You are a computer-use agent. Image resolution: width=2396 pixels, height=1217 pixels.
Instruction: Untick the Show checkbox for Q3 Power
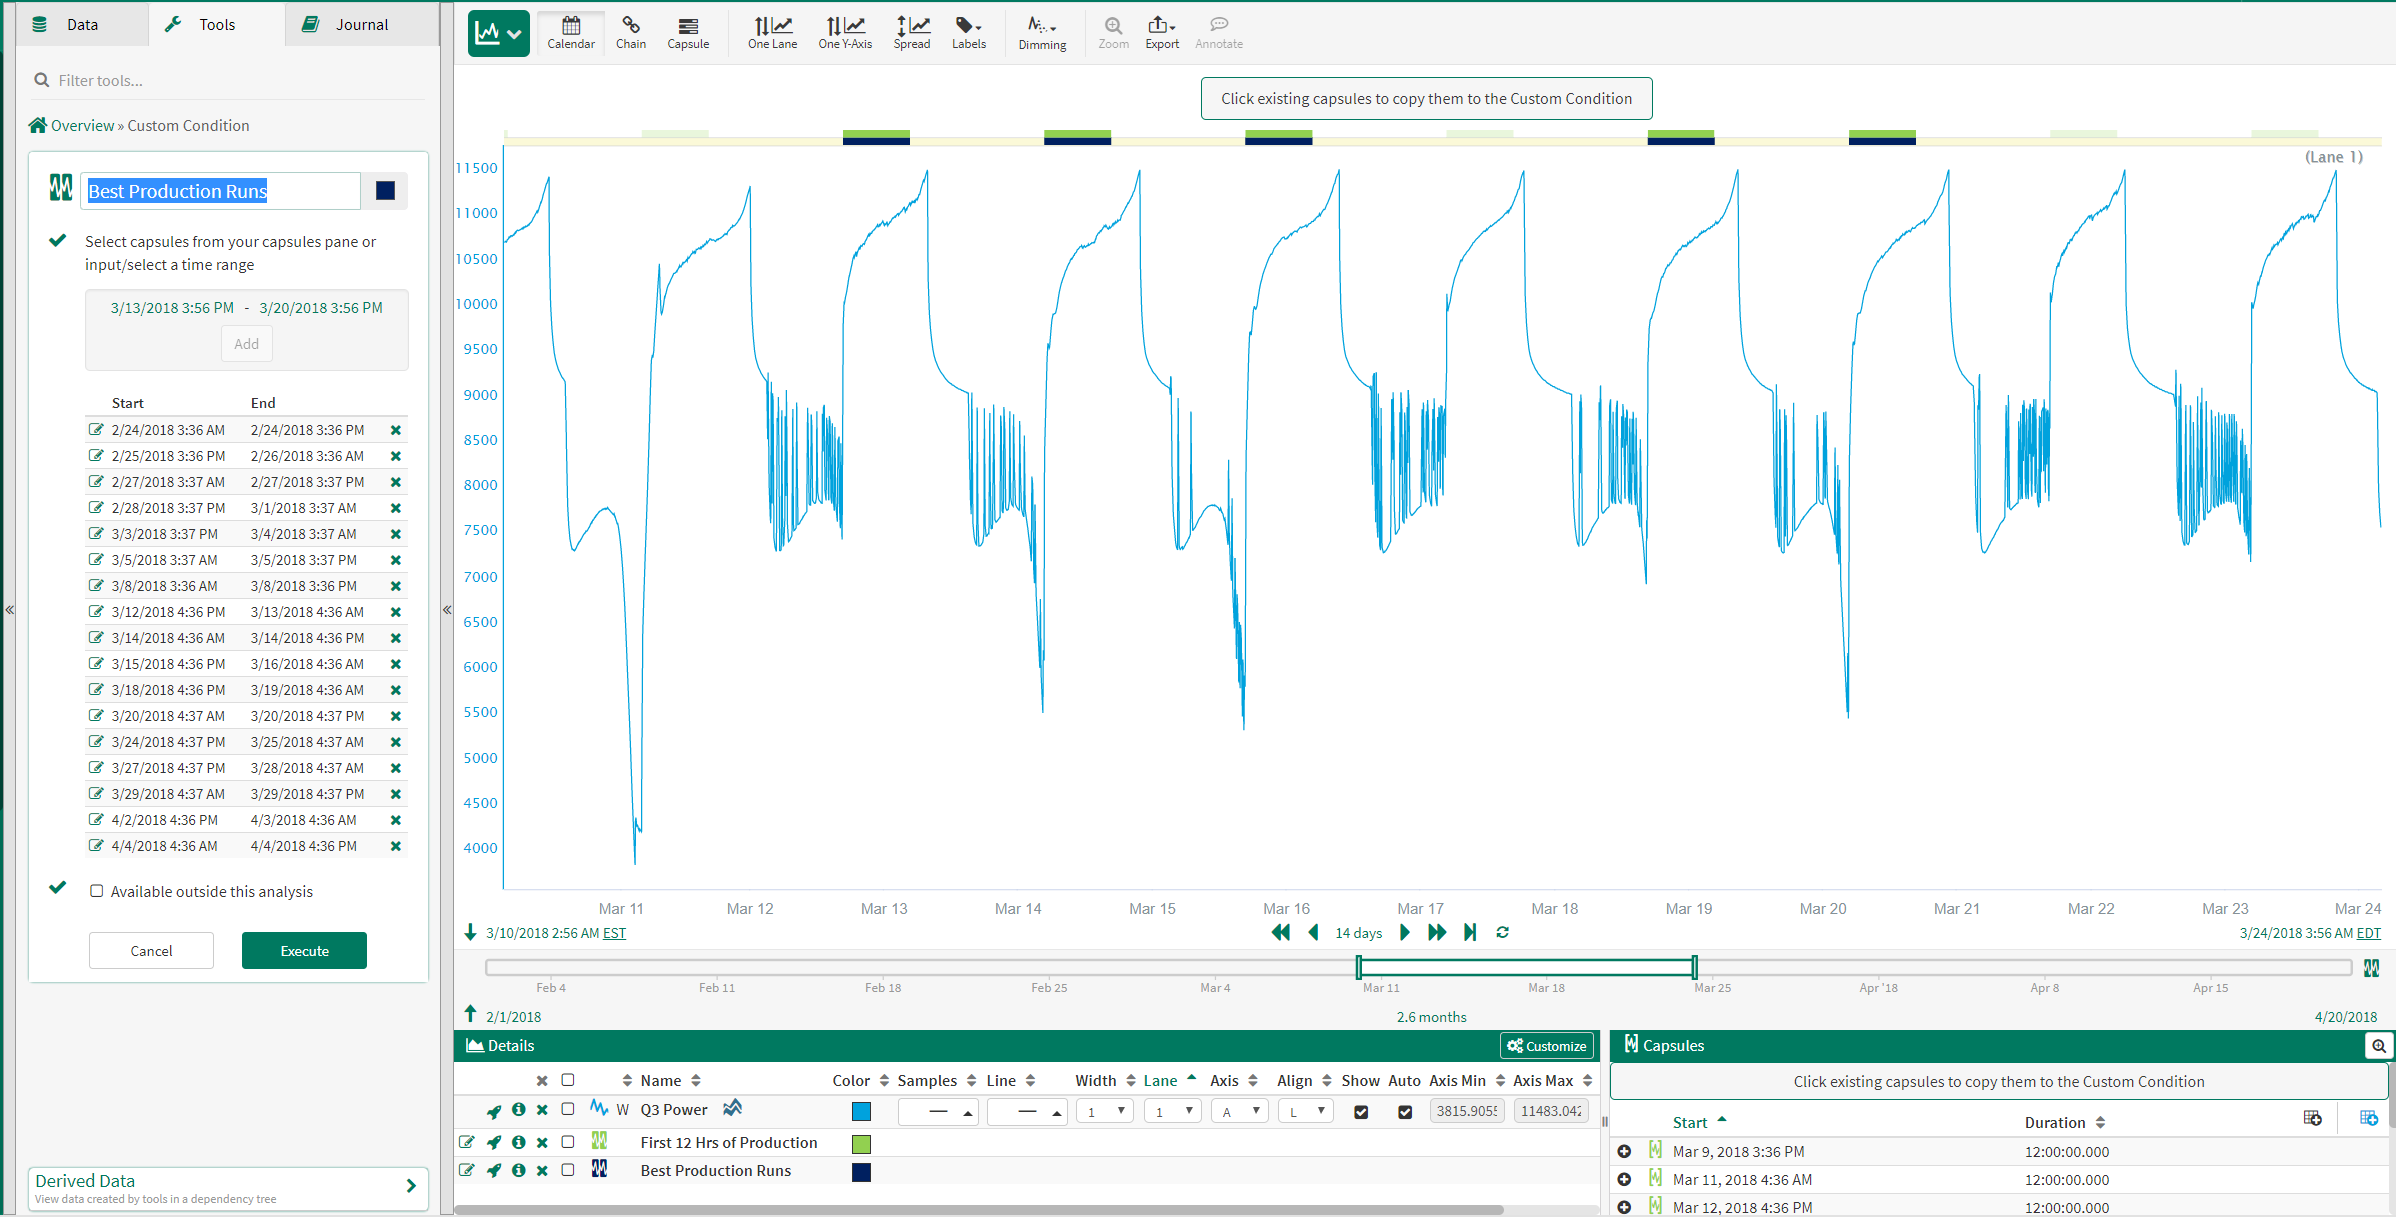coord(1360,1111)
